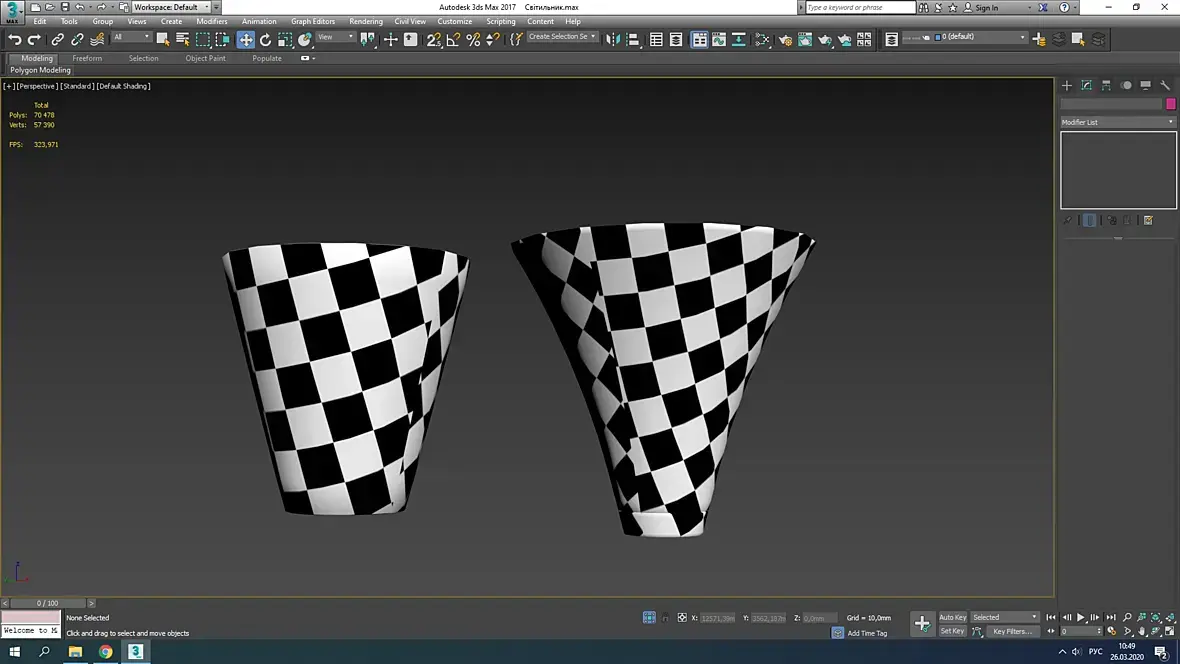Image resolution: width=1180 pixels, height=664 pixels.
Task: Select the Move tool in main toolbar
Action: 245,40
